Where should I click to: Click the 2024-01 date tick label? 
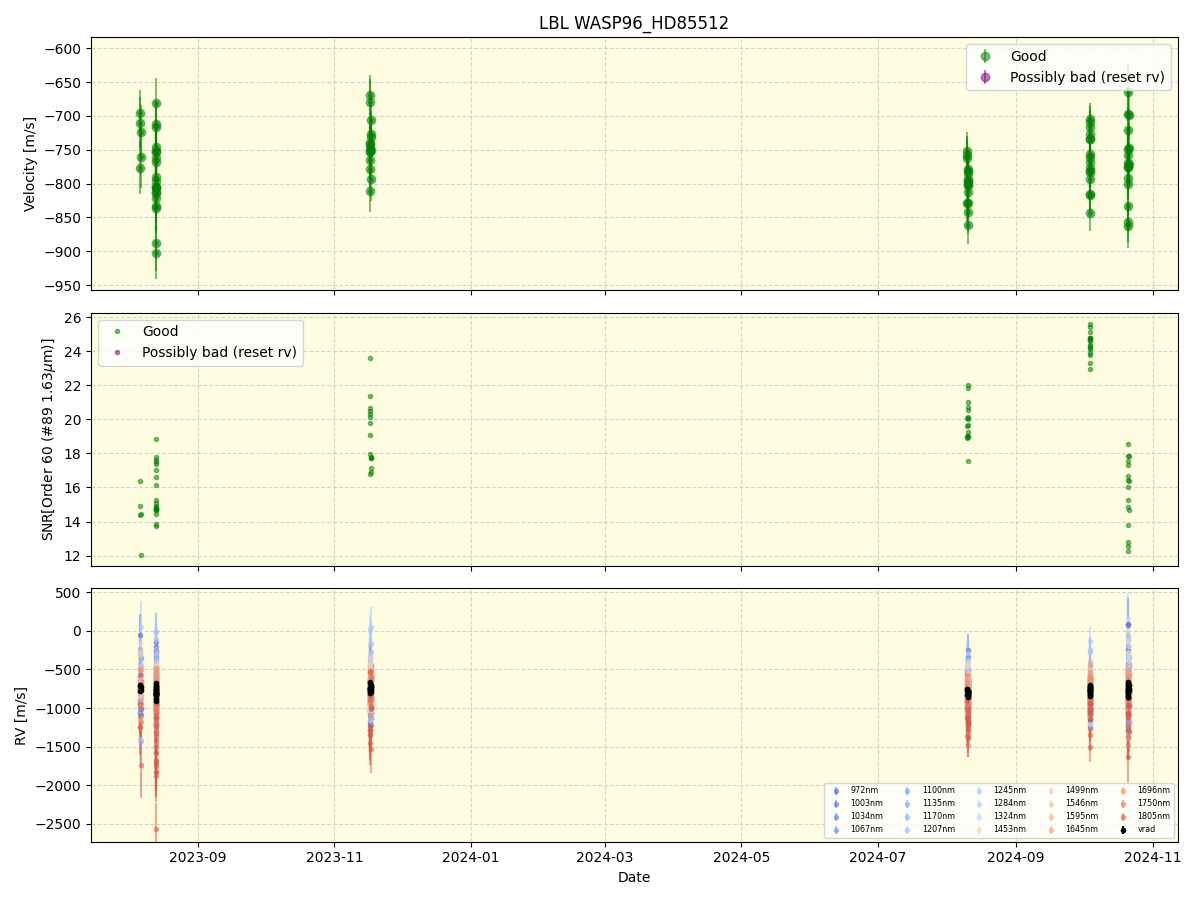coord(470,857)
